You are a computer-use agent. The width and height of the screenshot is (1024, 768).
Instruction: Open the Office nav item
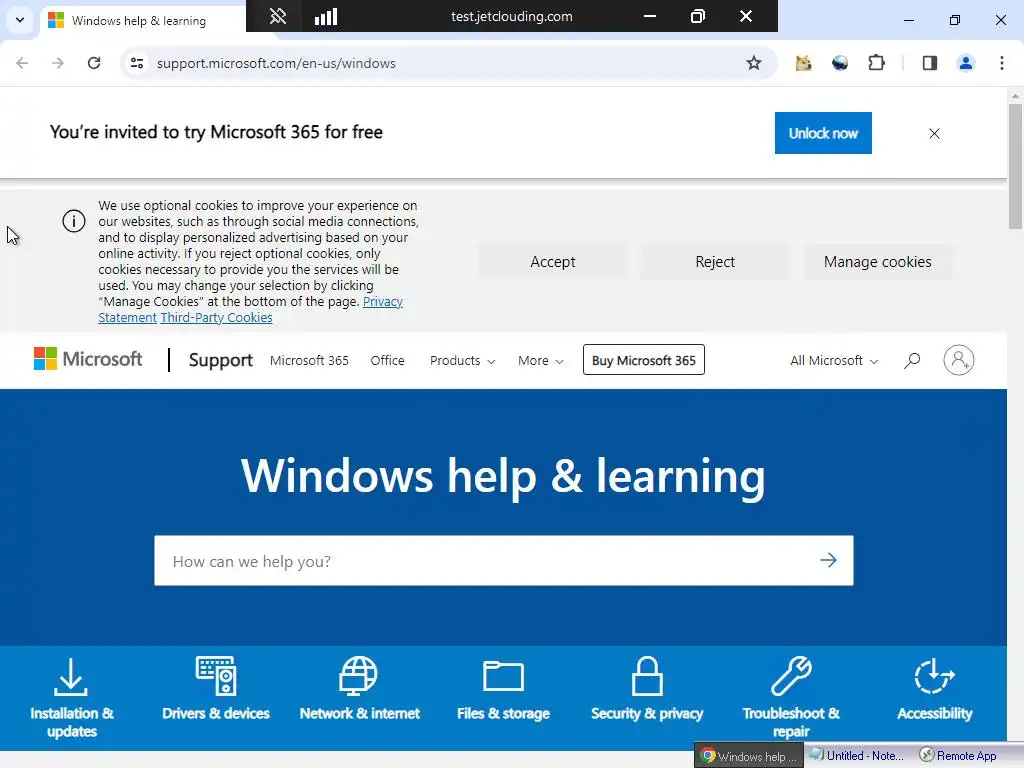click(387, 360)
